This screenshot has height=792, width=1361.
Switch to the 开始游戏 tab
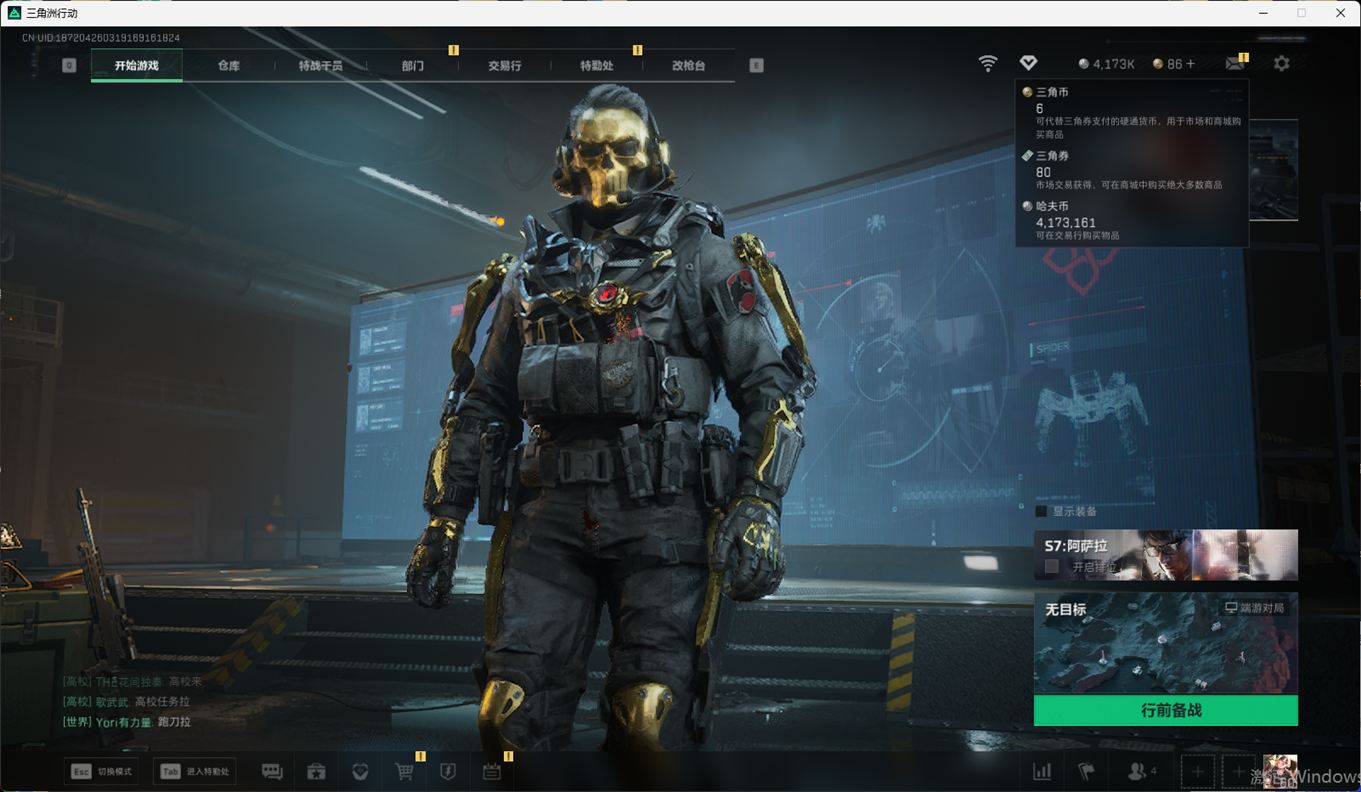(x=136, y=65)
